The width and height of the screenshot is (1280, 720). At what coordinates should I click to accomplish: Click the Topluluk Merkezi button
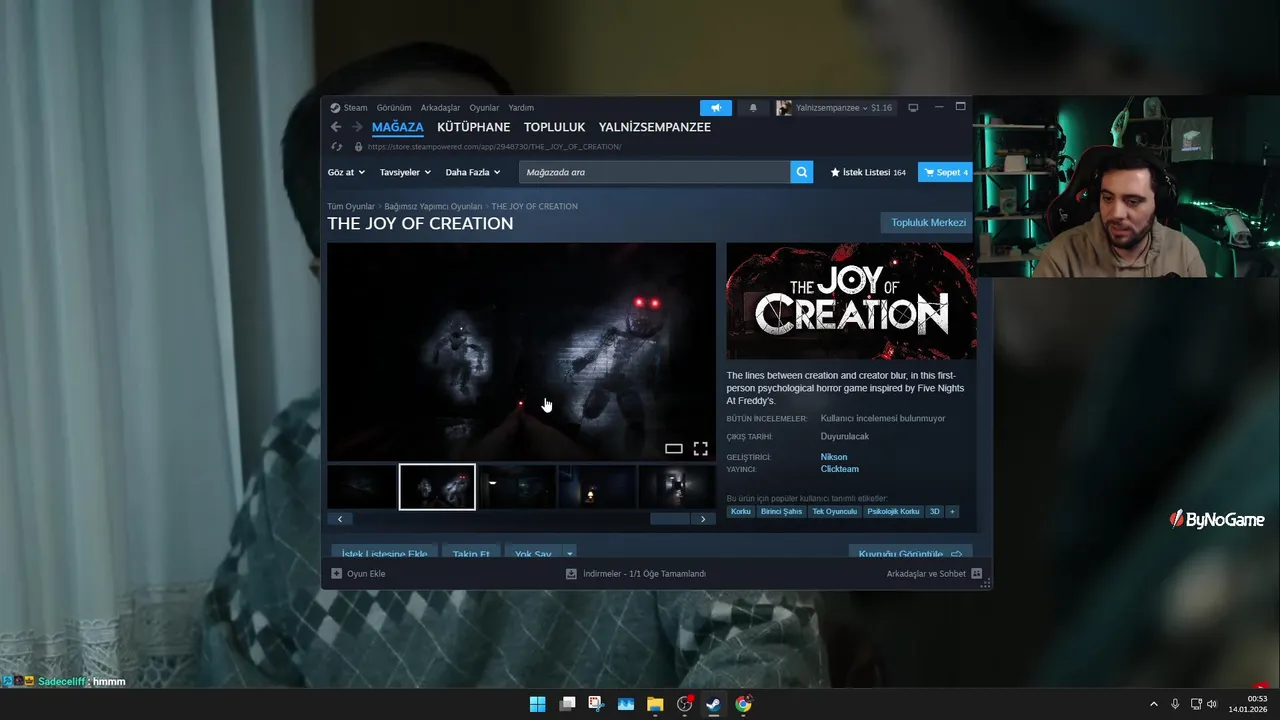coord(929,223)
